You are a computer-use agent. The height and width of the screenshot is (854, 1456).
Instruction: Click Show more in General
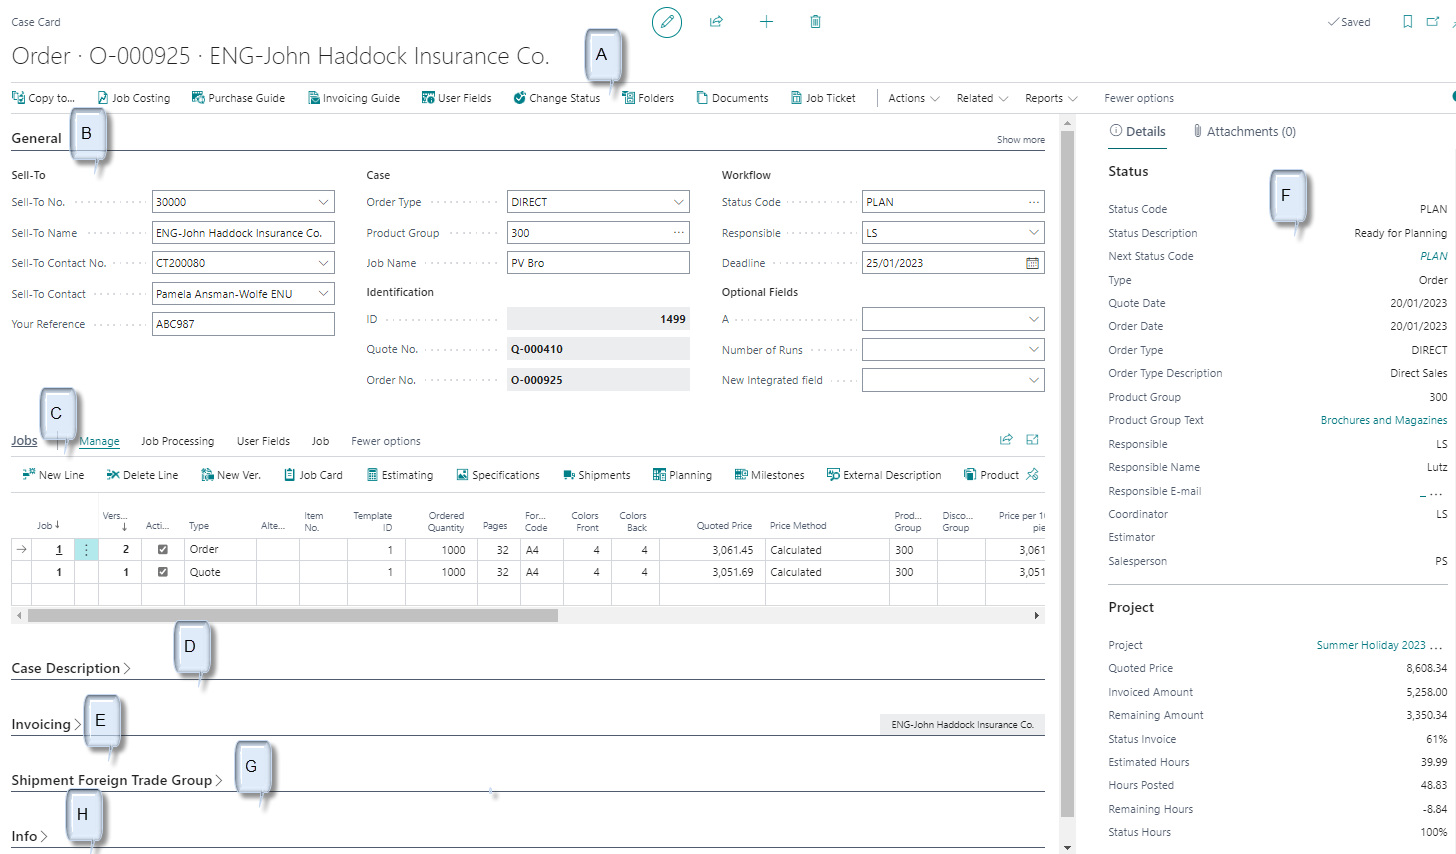(x=1020, y=140)
